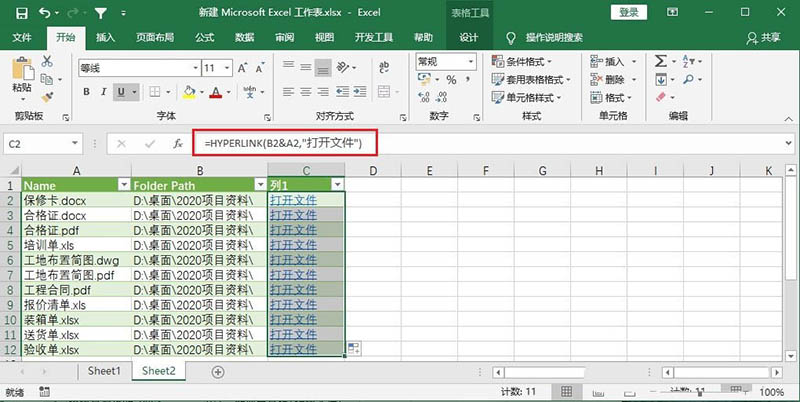Screen dimensions: 800x402
Task: Click the Cut scissors icon
Action: coord(48,63)
